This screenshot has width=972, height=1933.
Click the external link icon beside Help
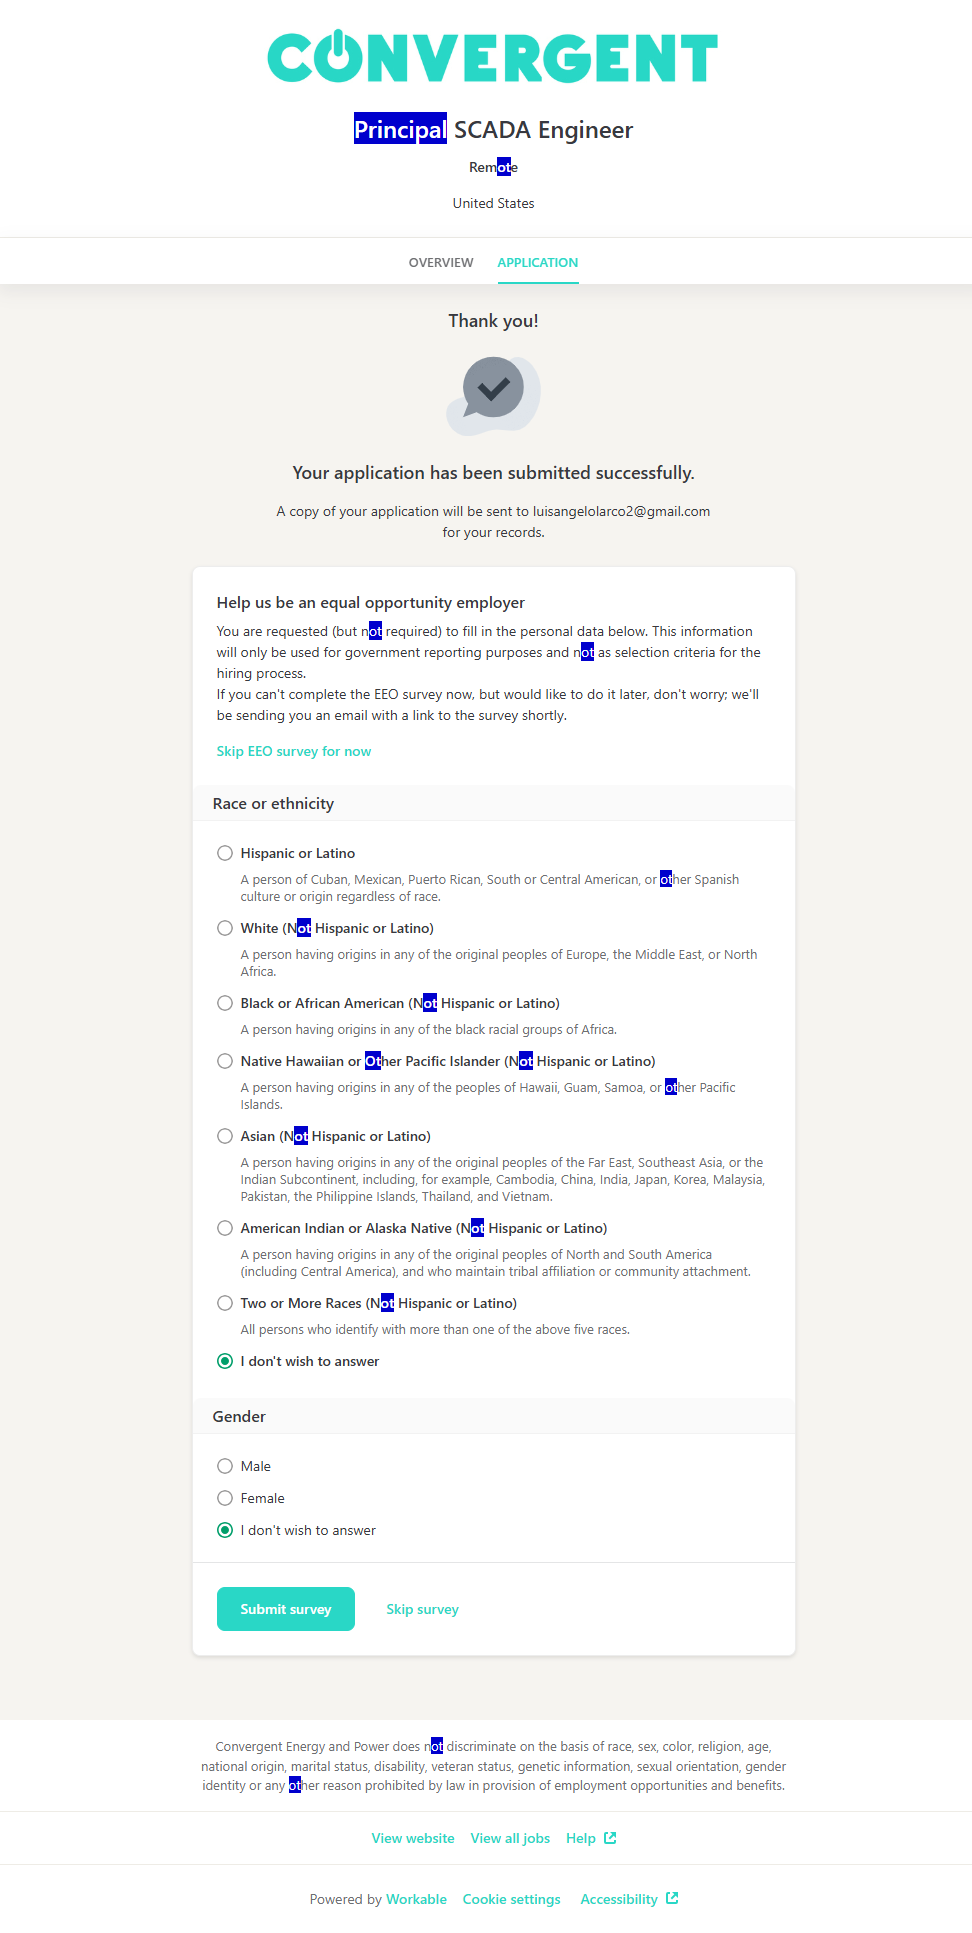(610, 1838)
